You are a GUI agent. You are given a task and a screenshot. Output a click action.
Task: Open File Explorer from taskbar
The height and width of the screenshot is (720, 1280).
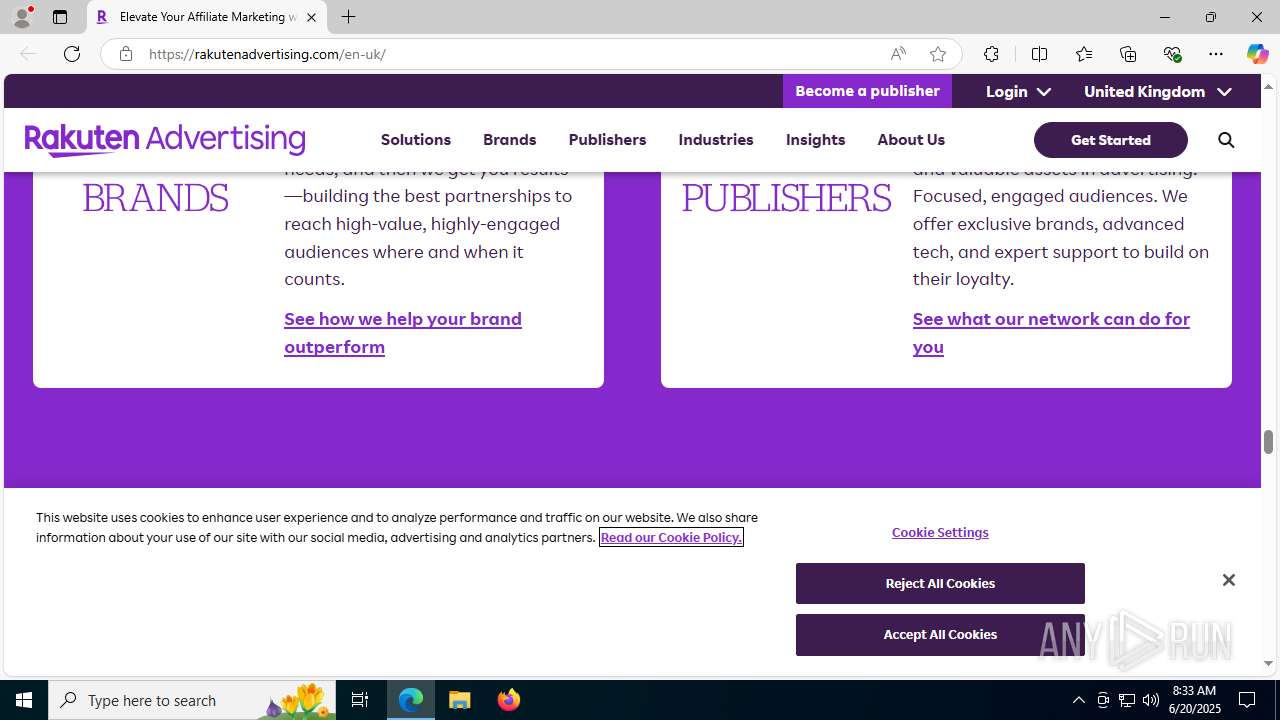click(x=460, y=700)
